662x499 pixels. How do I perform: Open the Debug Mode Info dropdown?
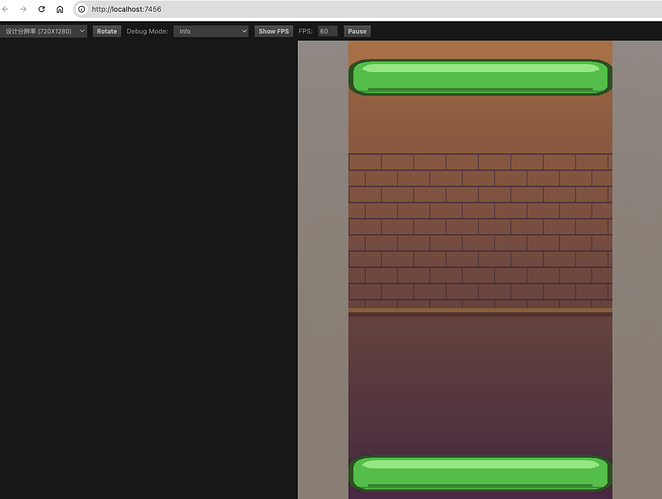211,31
